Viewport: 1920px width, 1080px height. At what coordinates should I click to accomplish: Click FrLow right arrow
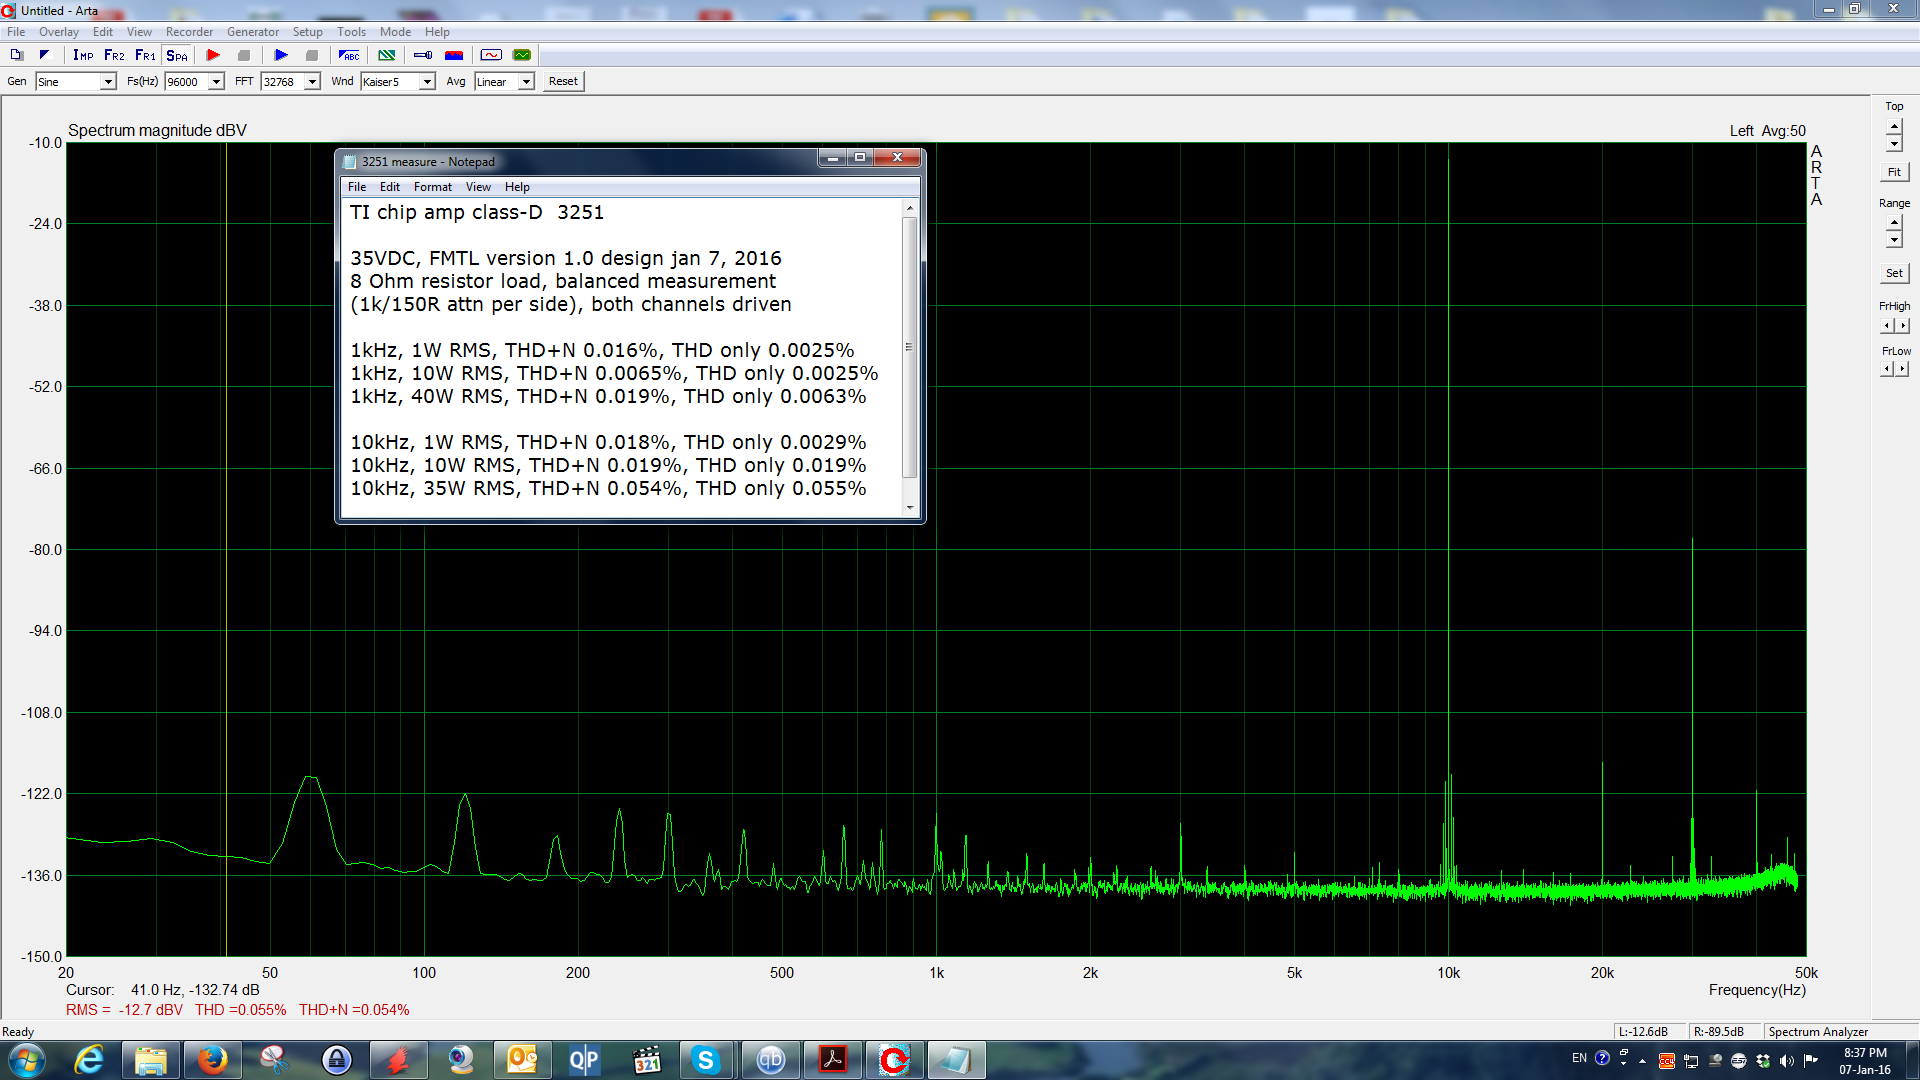tap(1902, 369)
